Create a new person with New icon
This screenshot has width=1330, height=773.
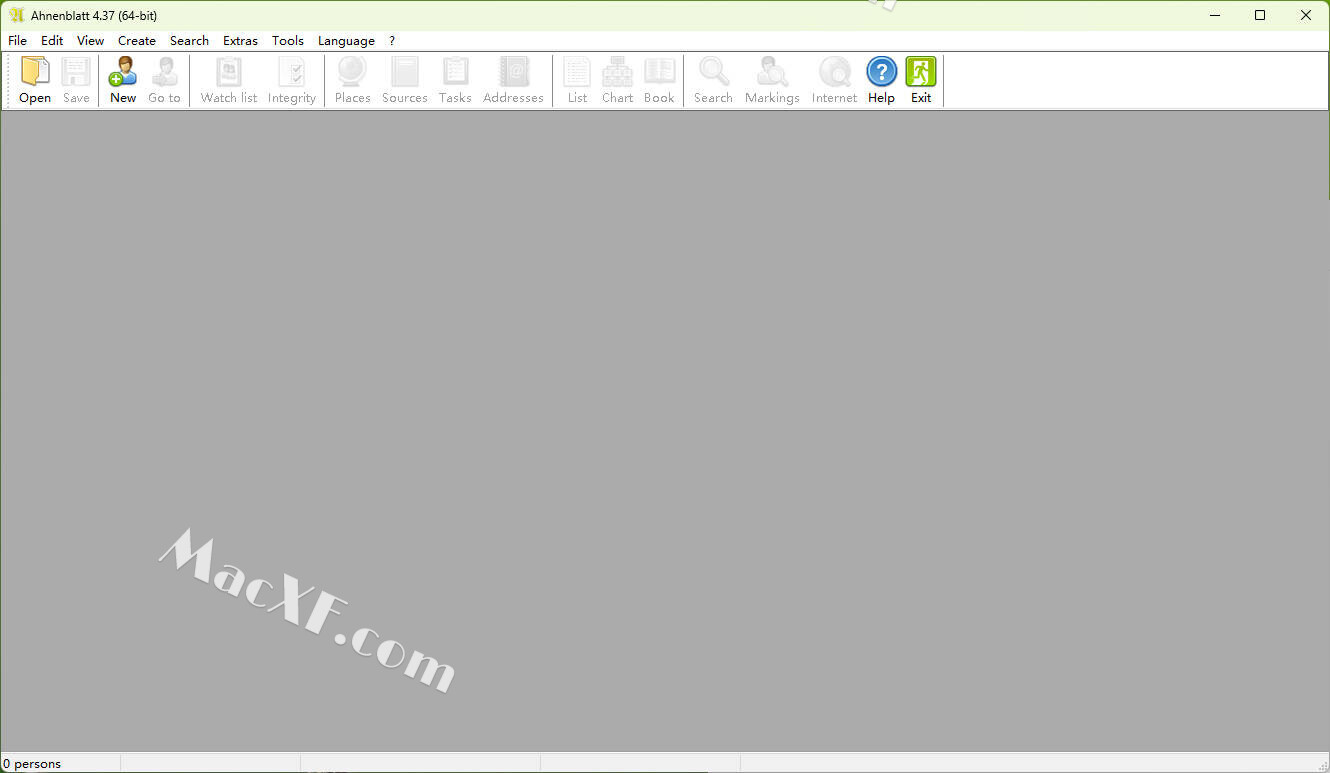(123, 73)
